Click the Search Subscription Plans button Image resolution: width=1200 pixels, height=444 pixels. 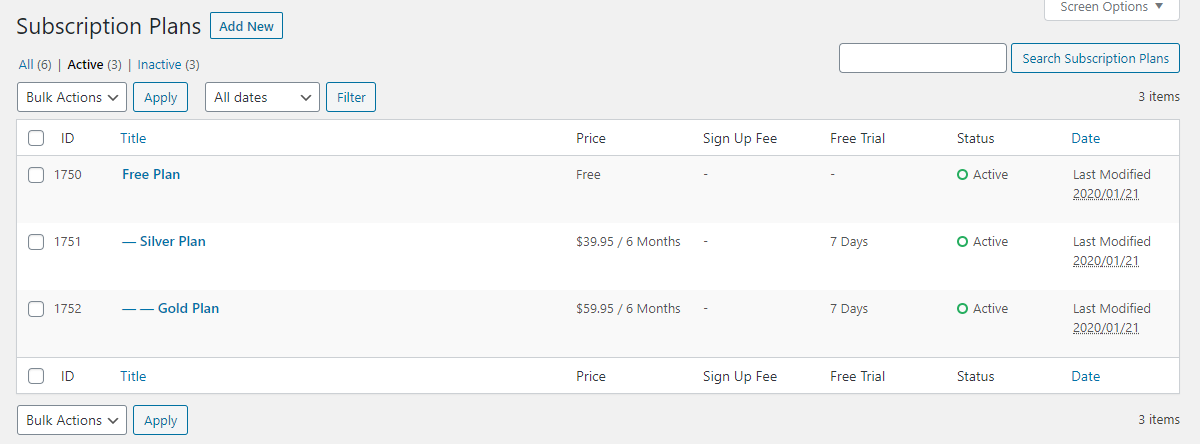1095,58
